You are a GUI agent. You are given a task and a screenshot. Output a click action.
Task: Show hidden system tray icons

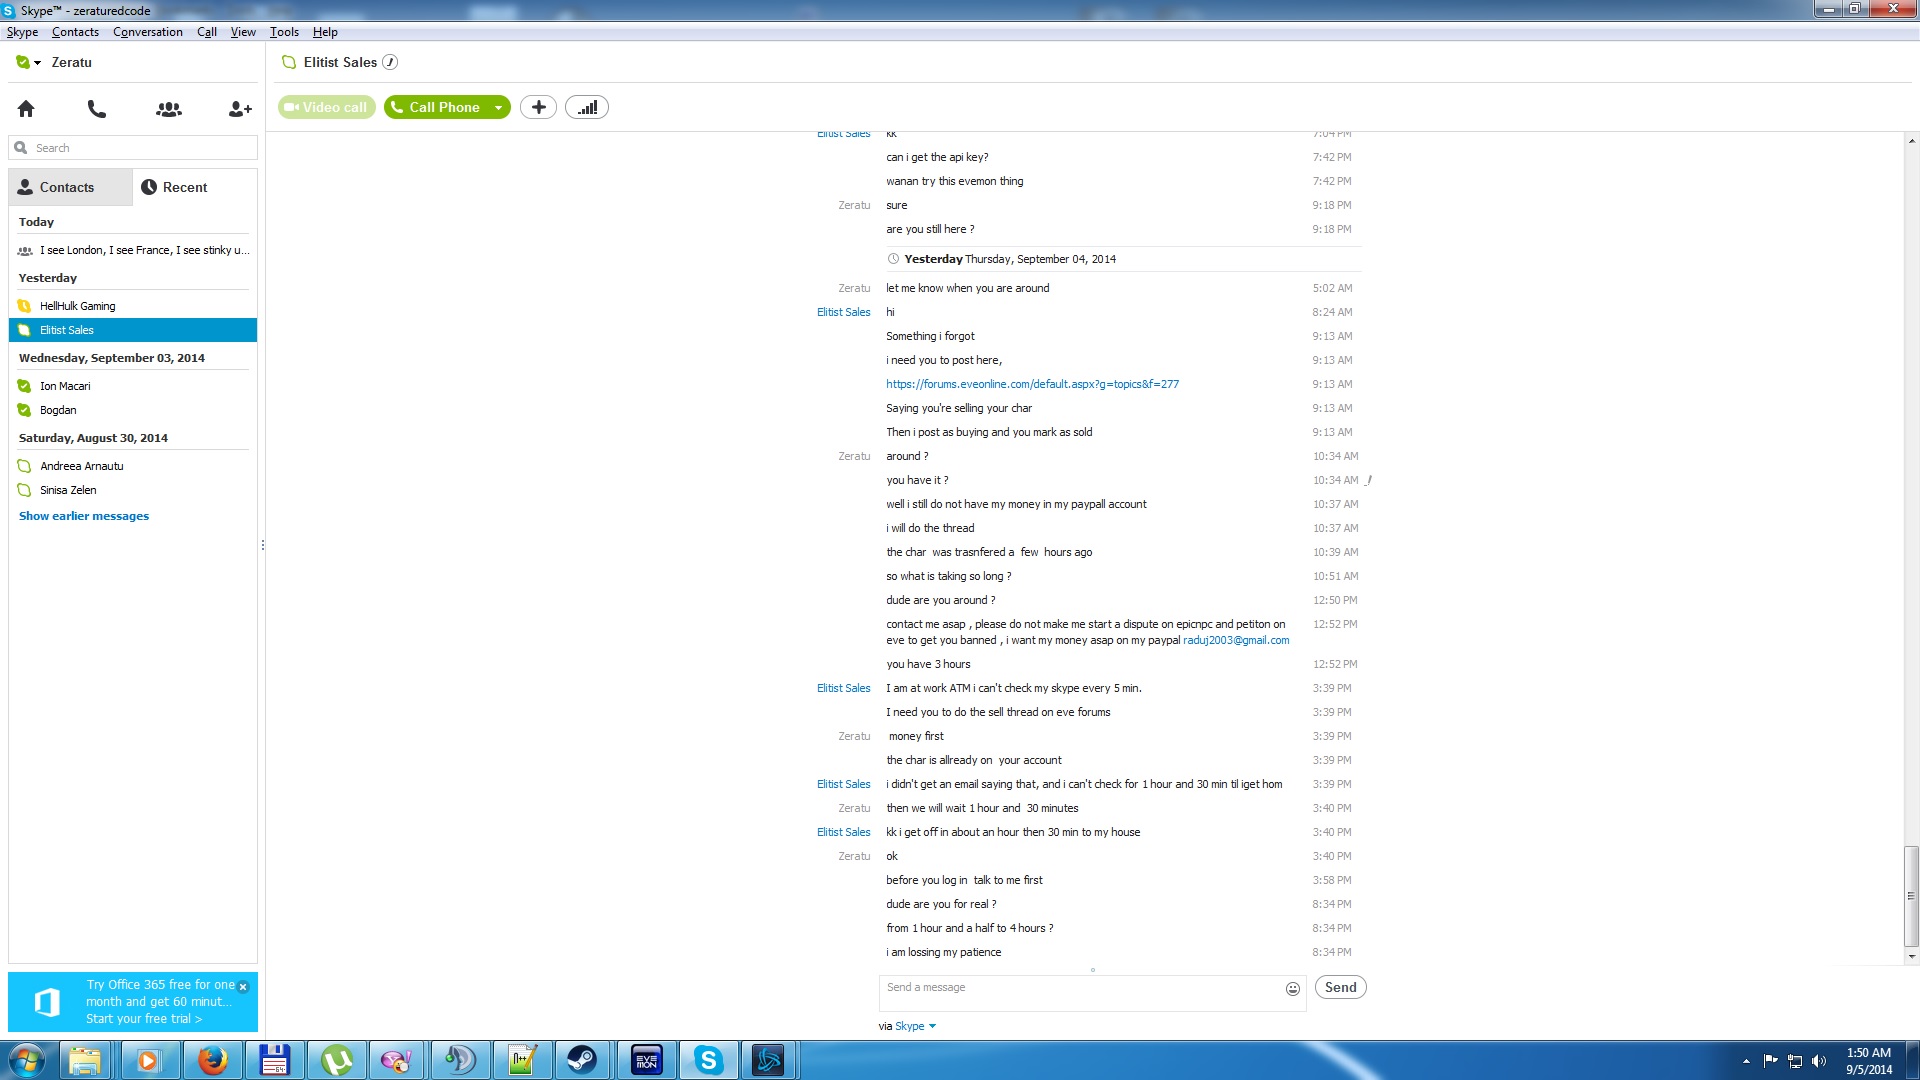[x=1746, y=1061]
